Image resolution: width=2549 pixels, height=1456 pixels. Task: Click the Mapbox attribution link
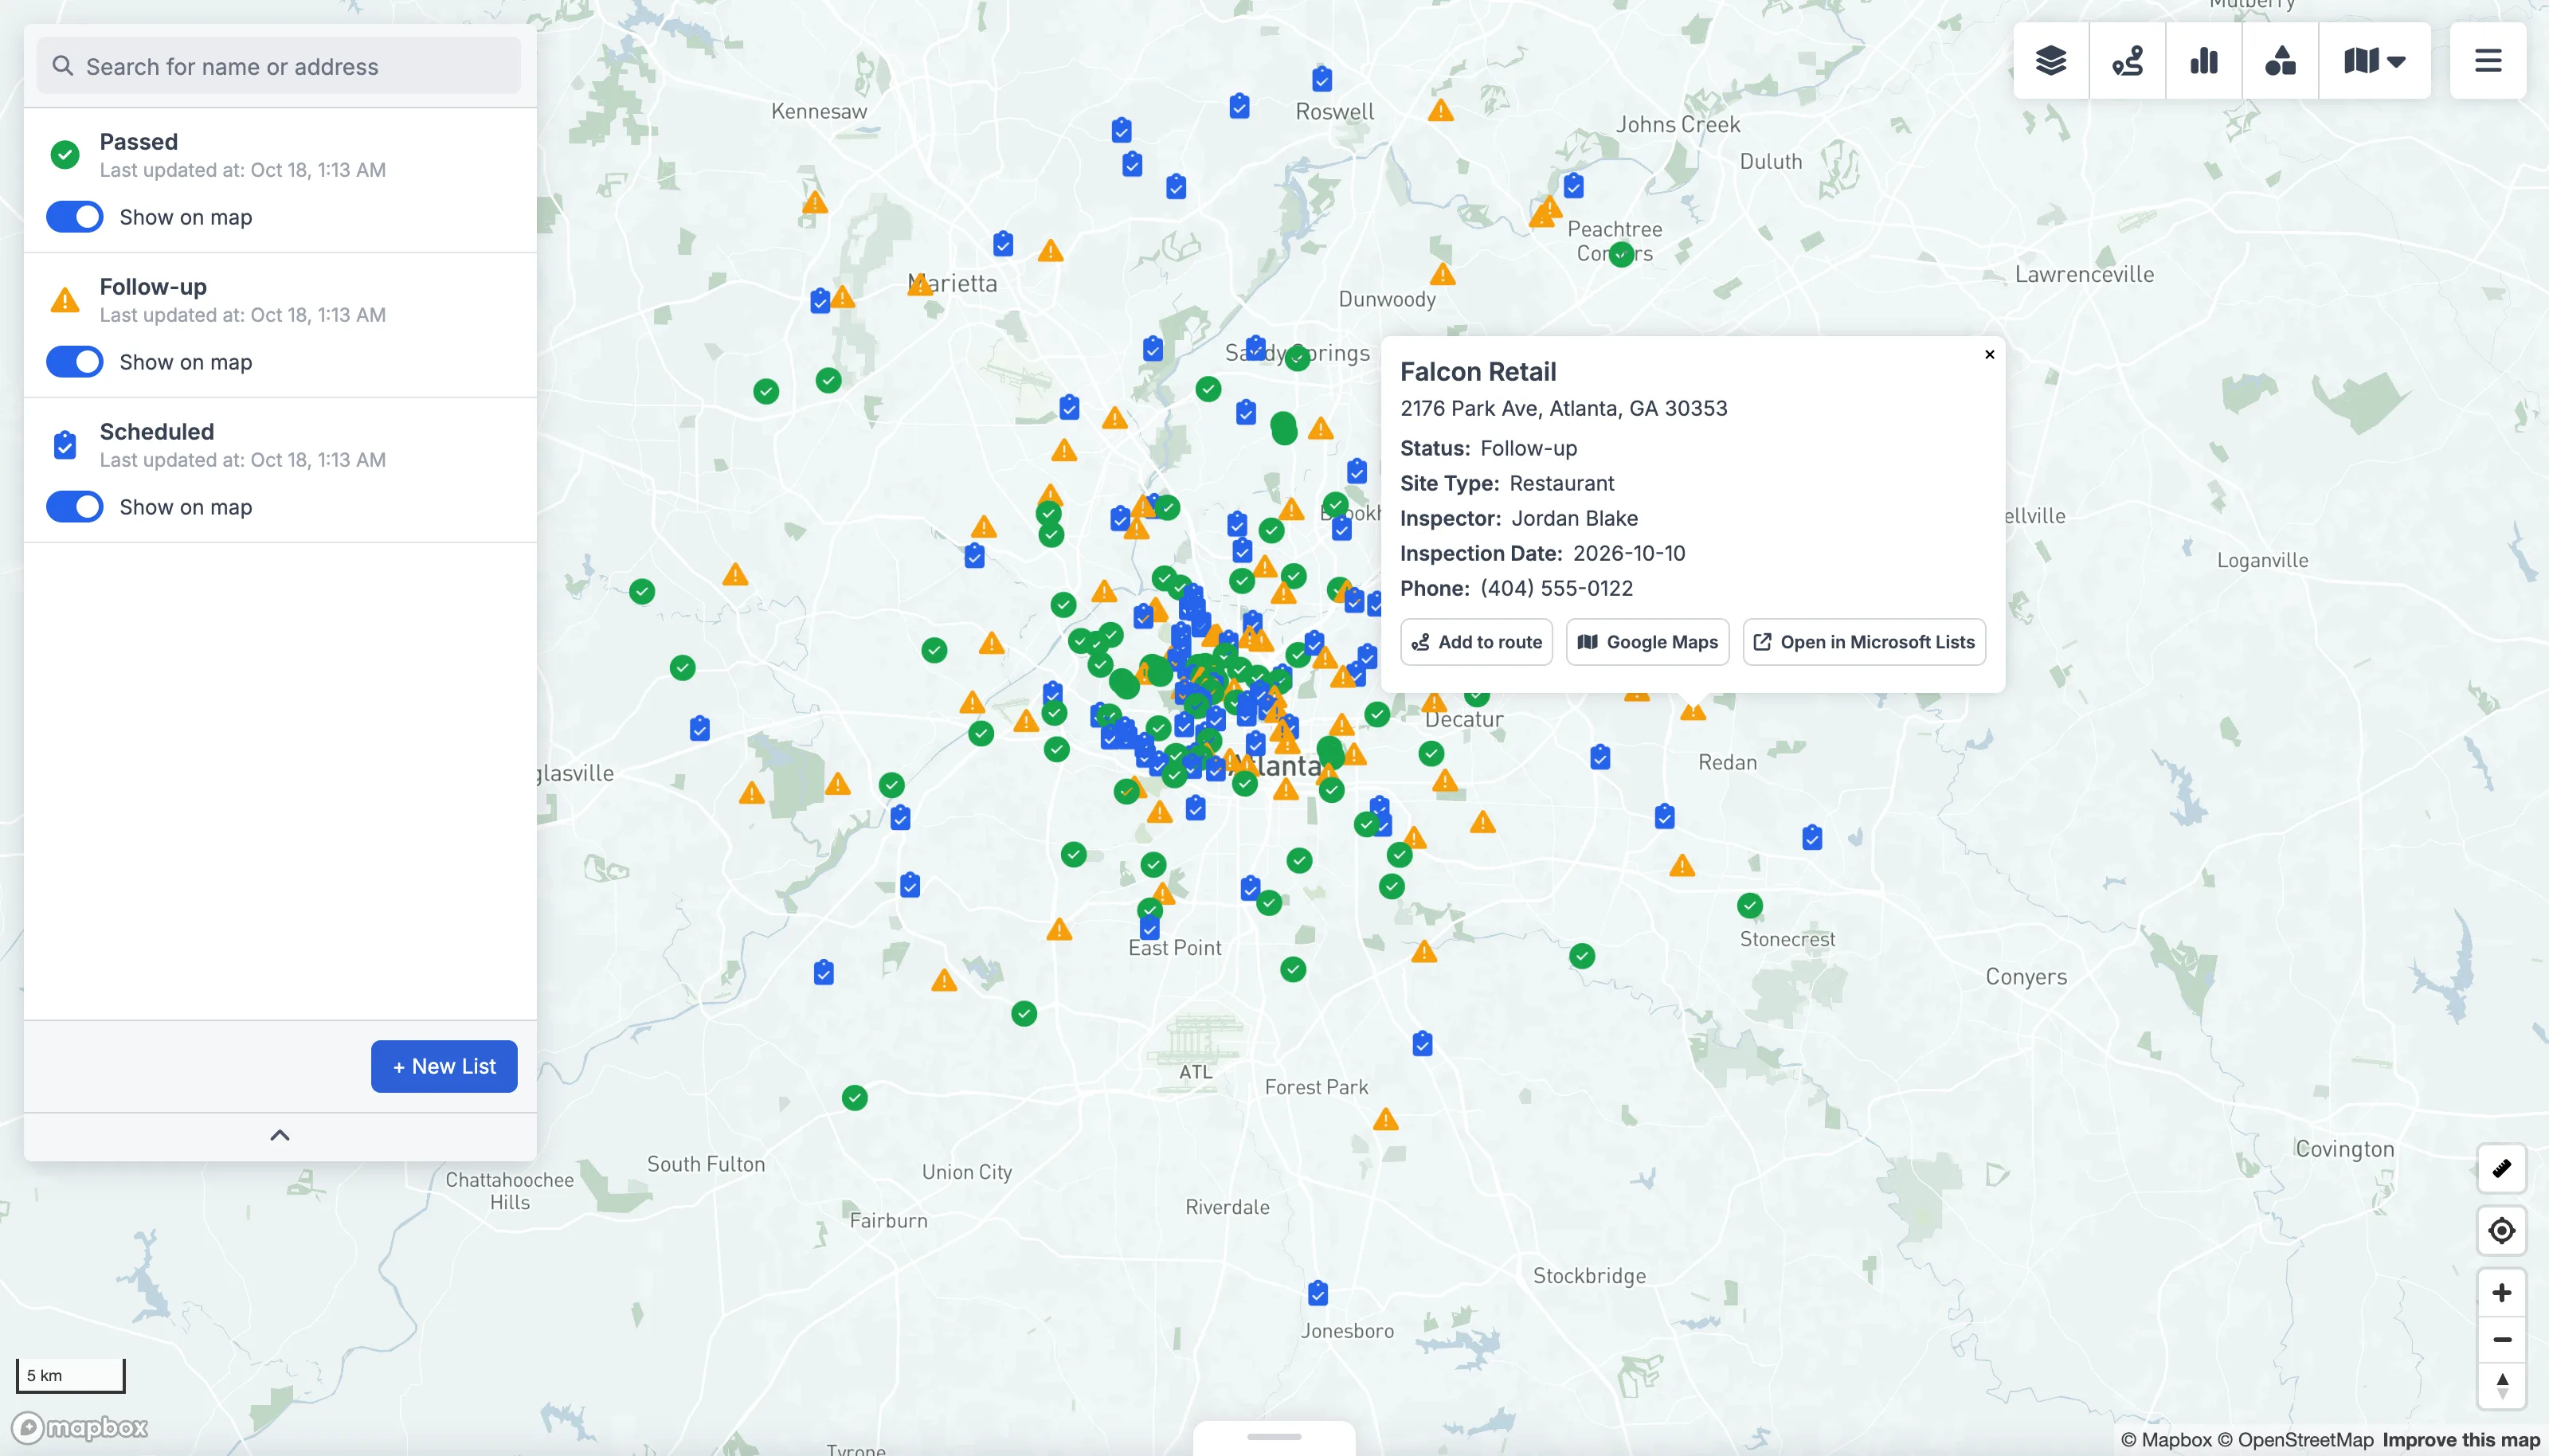pyautogui.click(x=2166, y=1440)
